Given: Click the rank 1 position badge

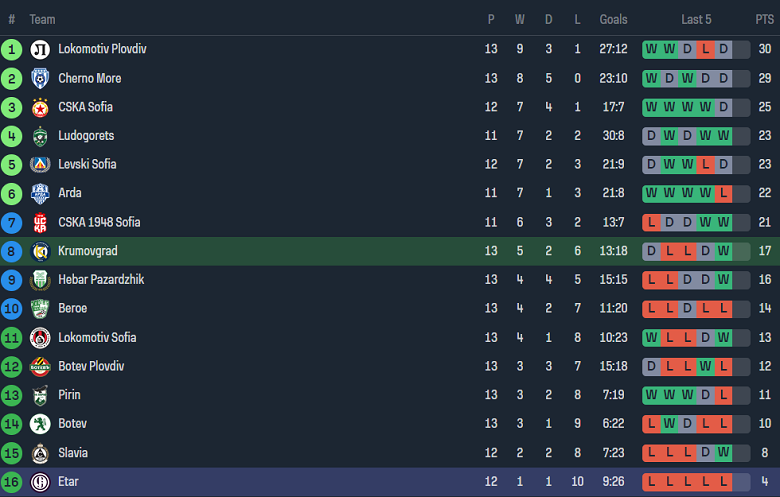Looking at the screenshot, I should [12, 49].
